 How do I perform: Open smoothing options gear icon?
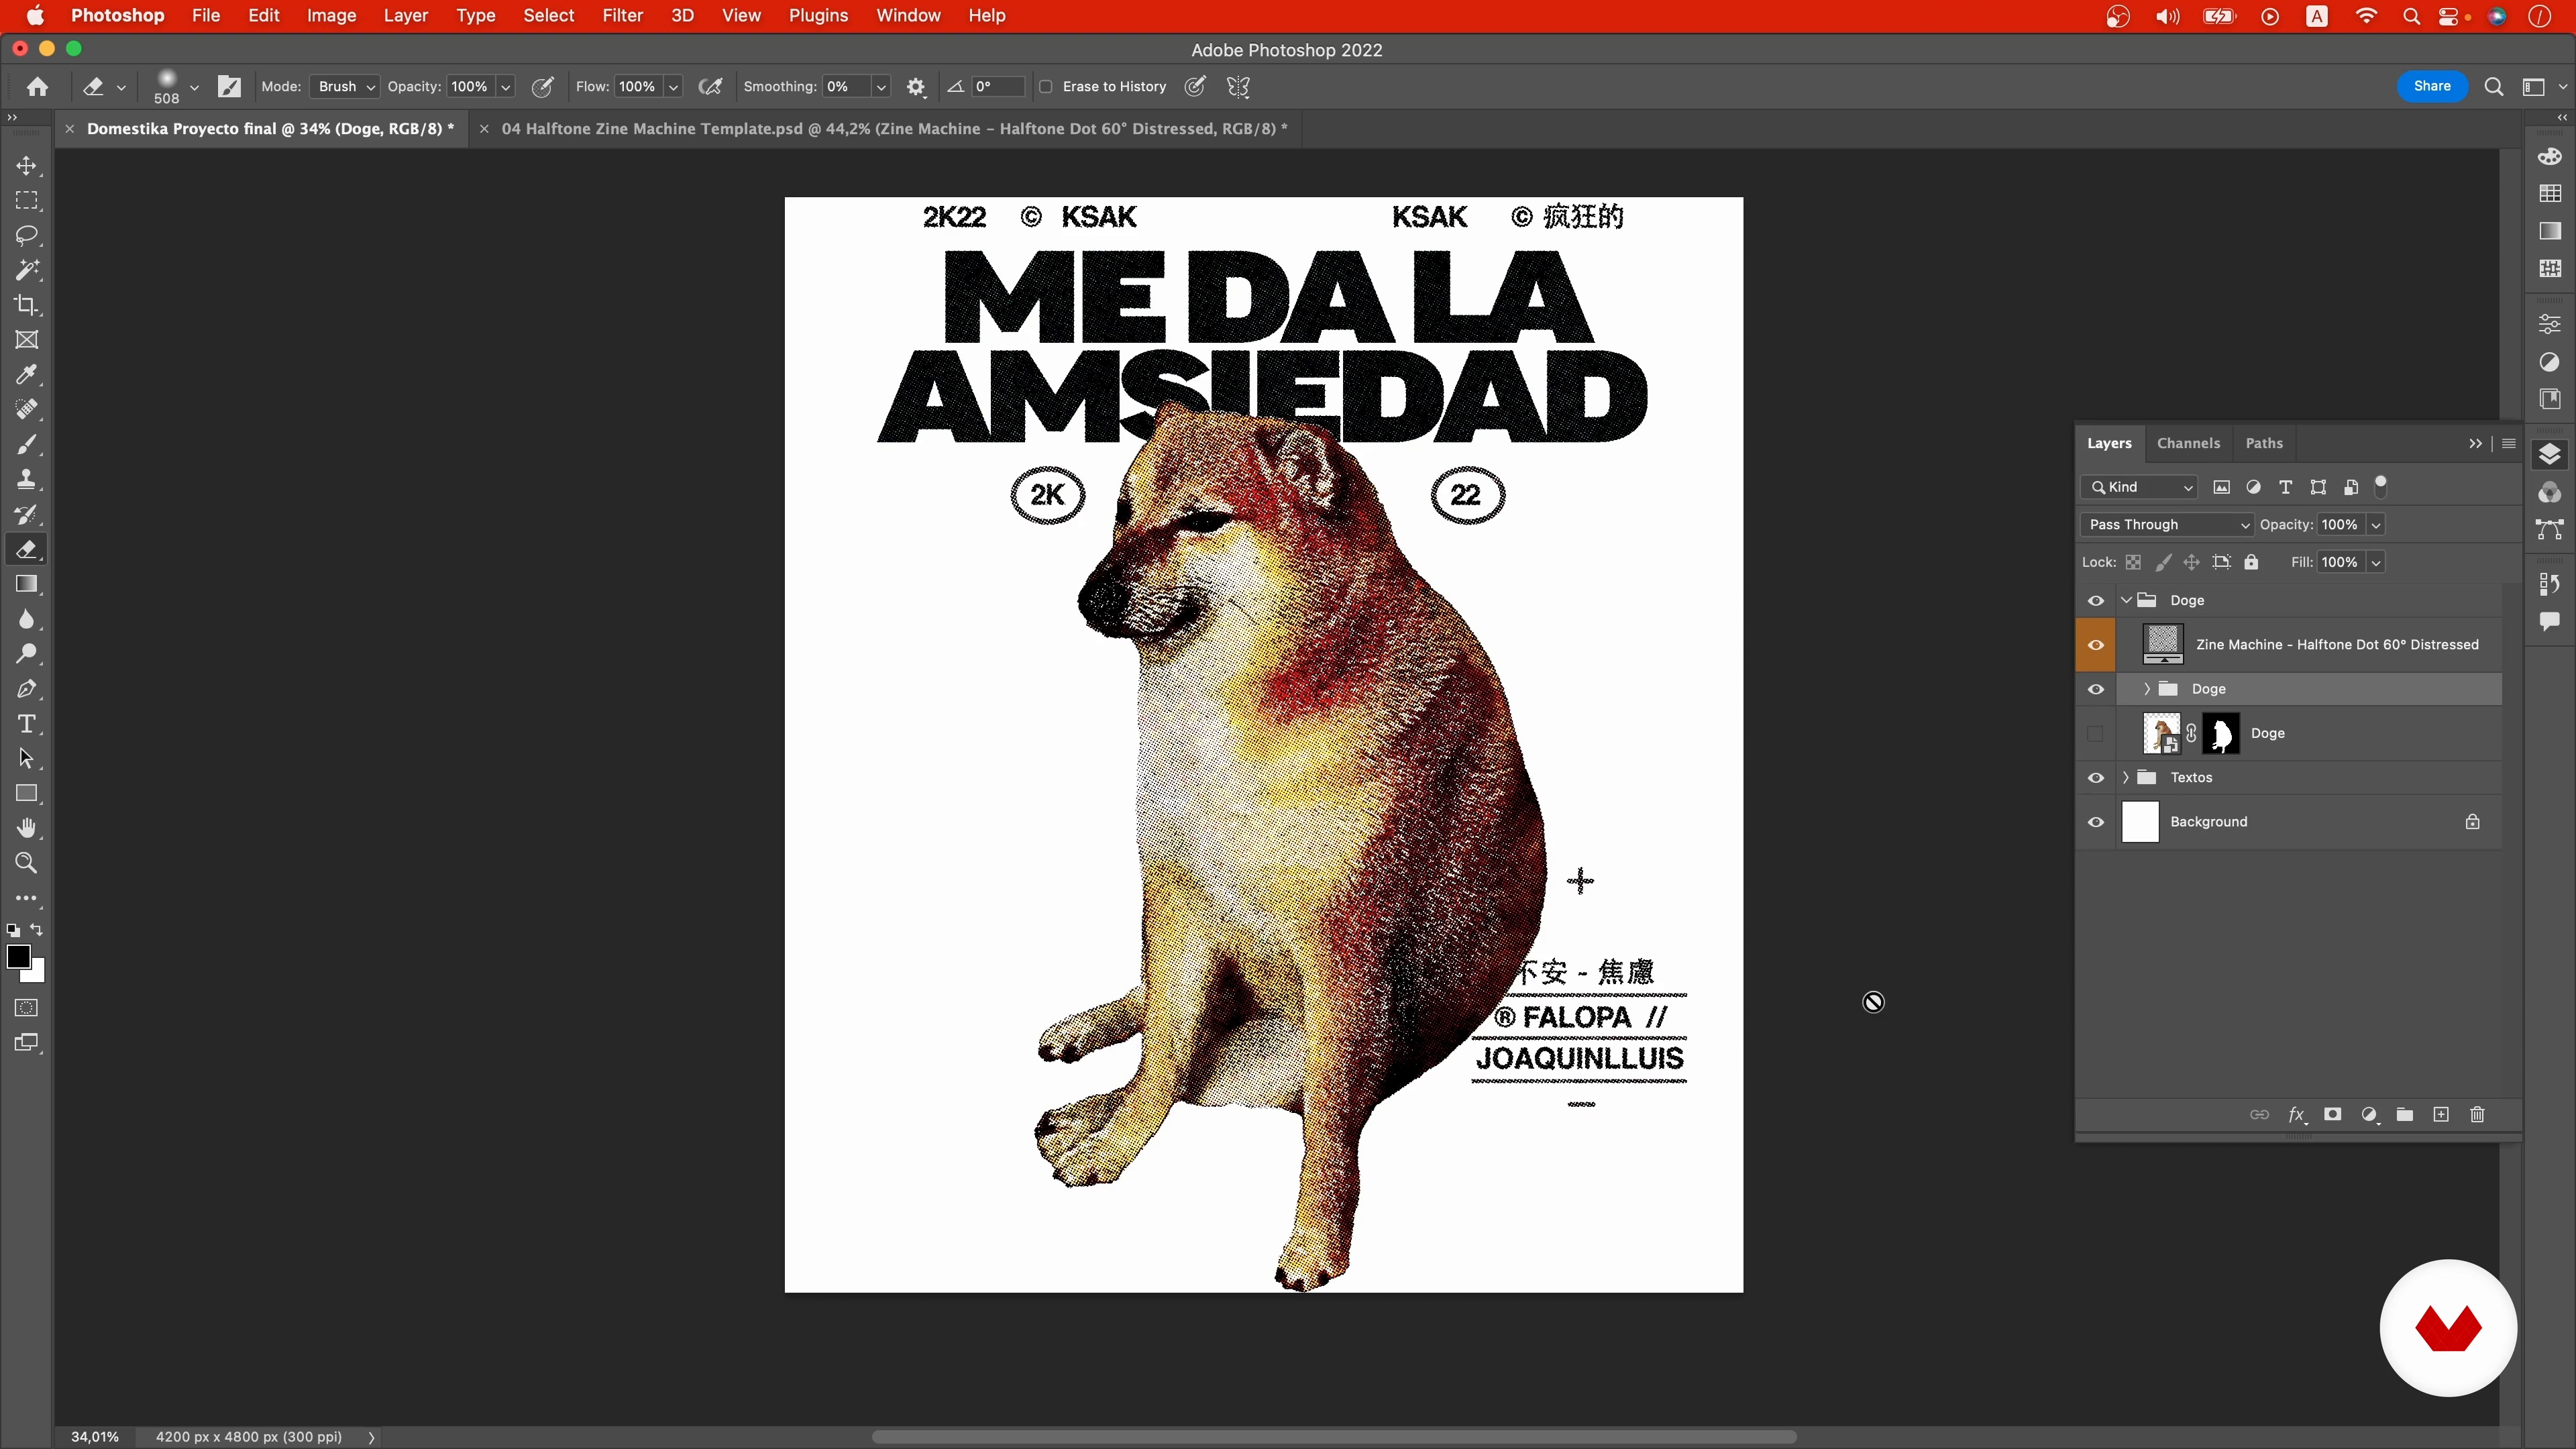tap(916, 87)
